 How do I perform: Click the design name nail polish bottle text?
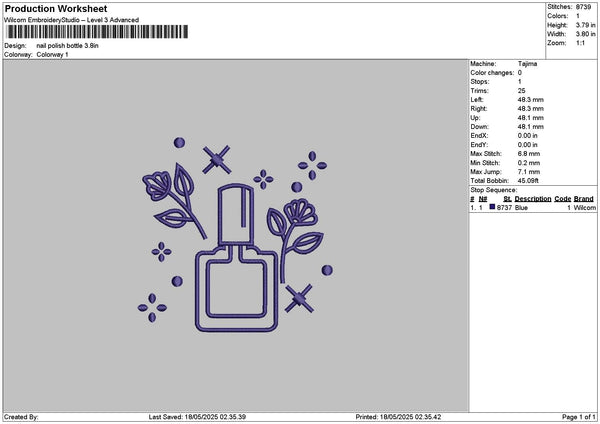pos(68,46)
